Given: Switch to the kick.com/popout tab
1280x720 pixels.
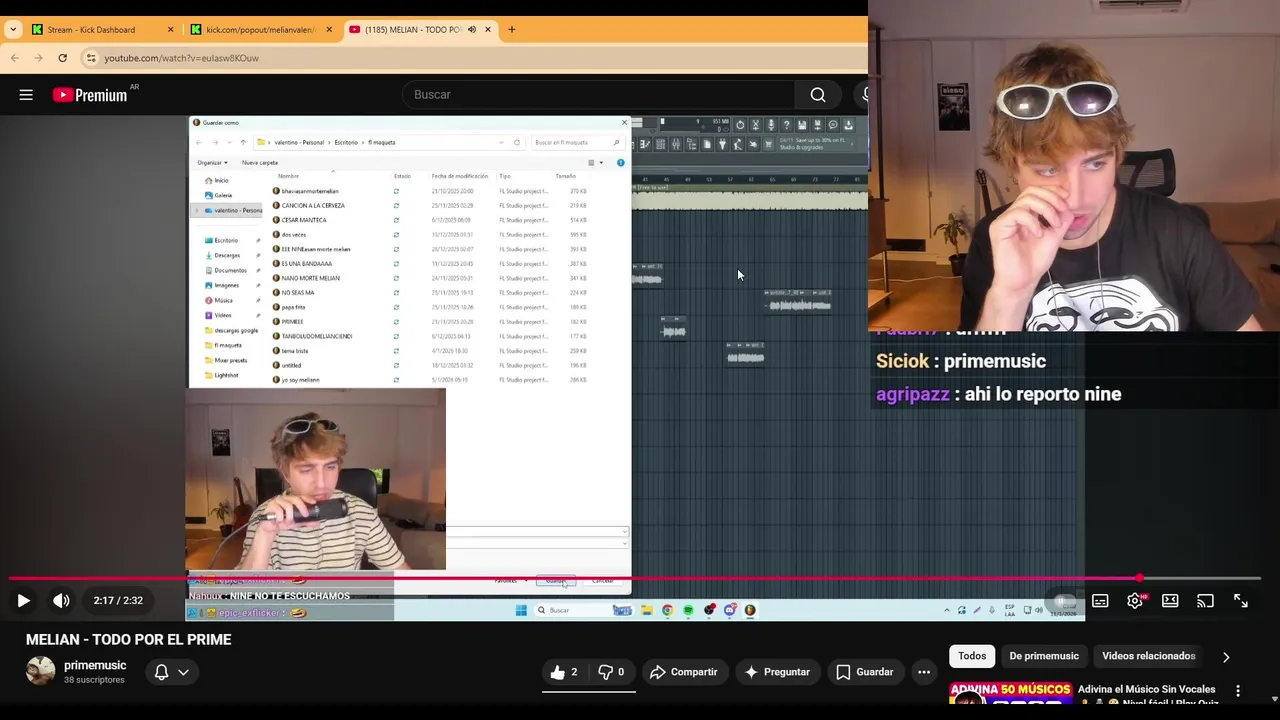Looking at the screenshot, I should 261,30.
